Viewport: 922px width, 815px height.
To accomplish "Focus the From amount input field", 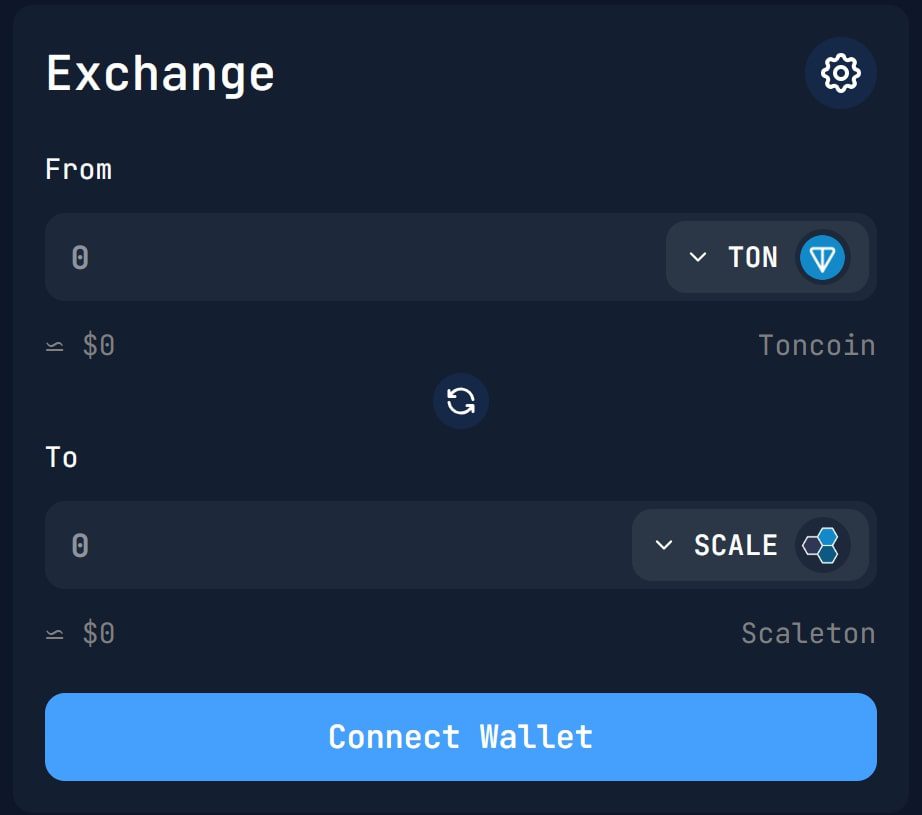I will (x=355, y=257).
